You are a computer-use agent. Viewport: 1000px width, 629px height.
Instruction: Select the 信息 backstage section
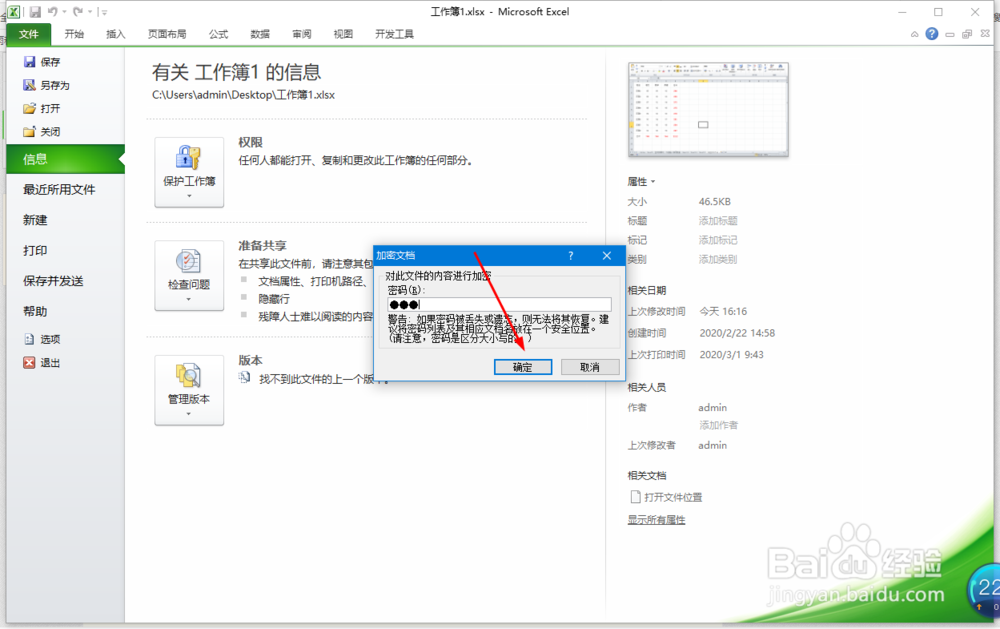pyautogui.click(x=65, y=159)
